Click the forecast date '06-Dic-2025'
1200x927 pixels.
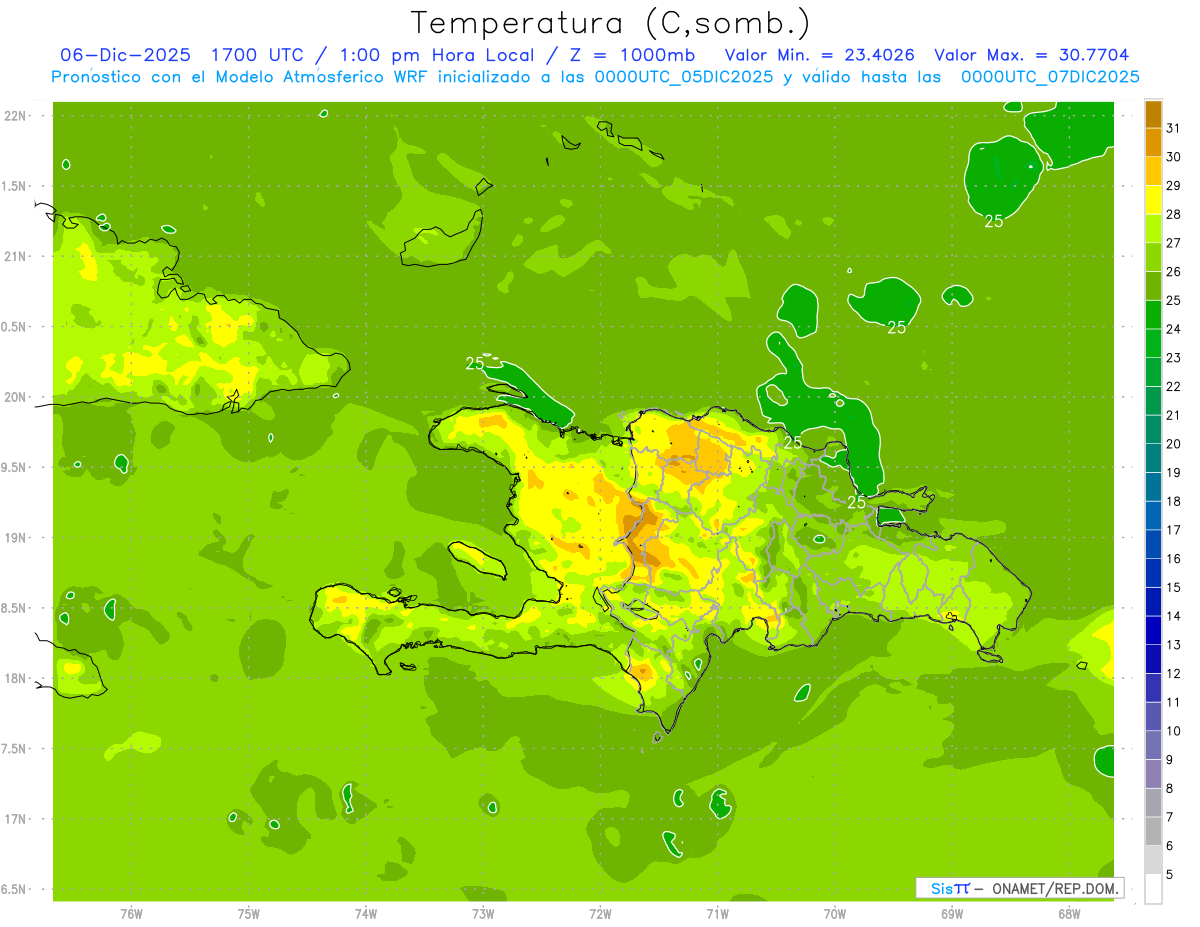click(x=125, y=55)
